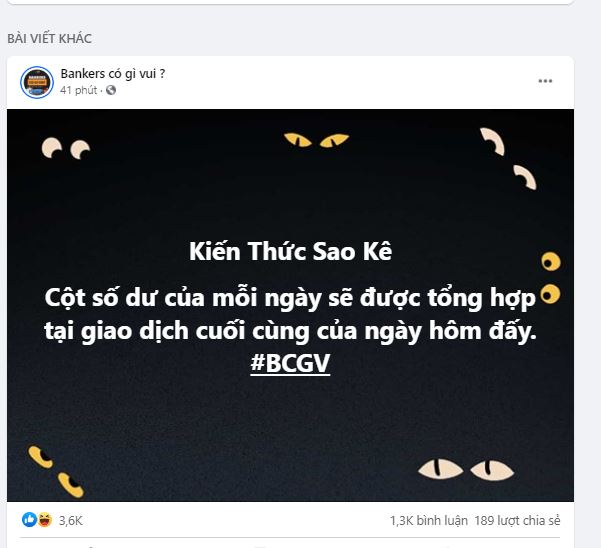Click the yellow cat eyes at image top center

(x=317, y=140)
